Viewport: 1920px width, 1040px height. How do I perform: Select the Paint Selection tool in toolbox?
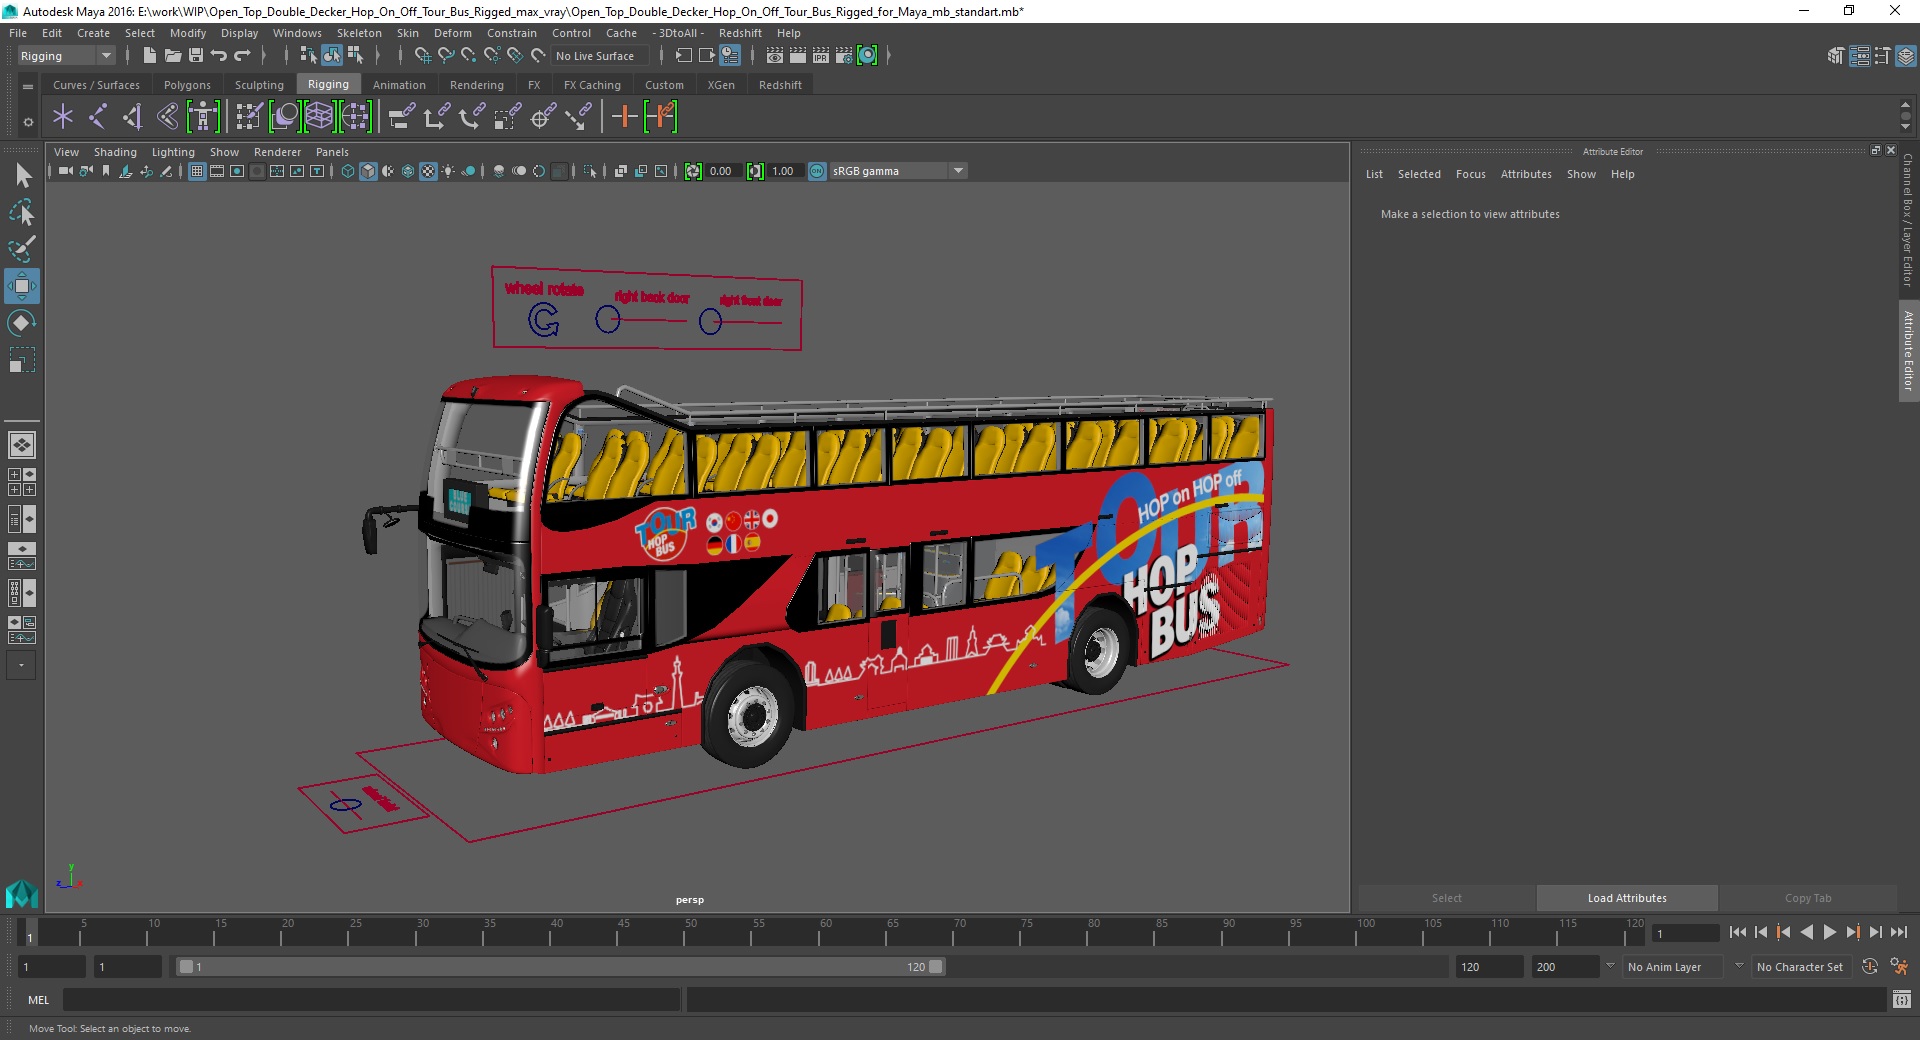22,249
